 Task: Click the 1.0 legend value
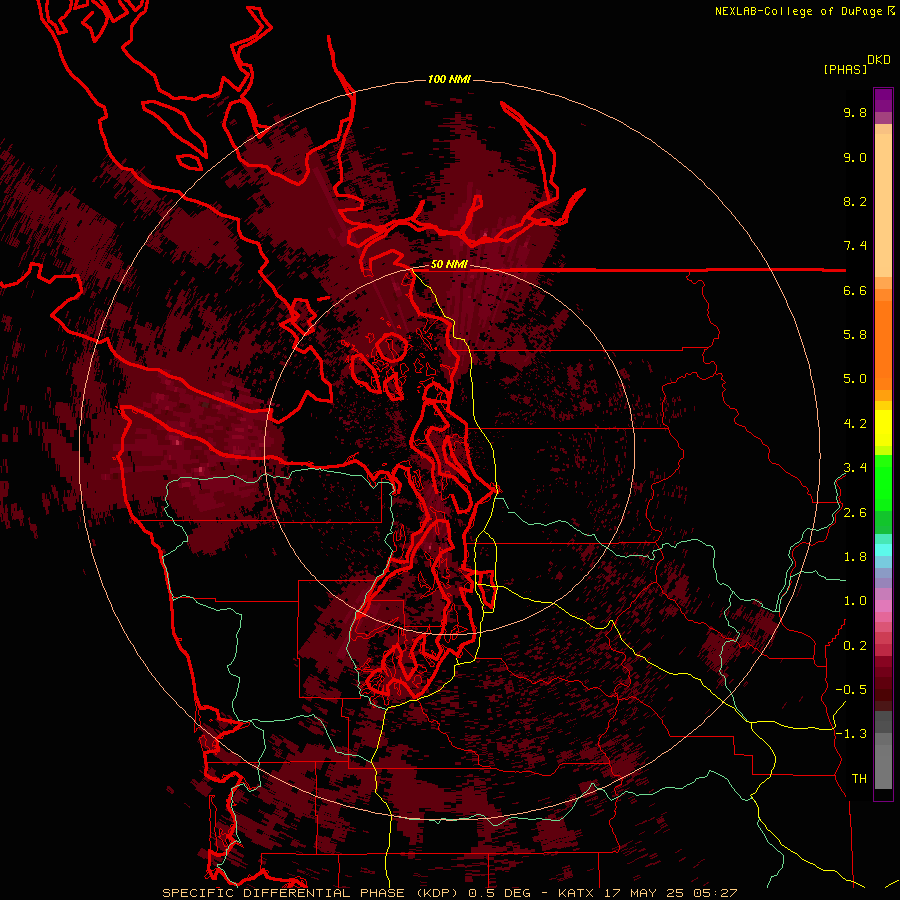point(855,601)
